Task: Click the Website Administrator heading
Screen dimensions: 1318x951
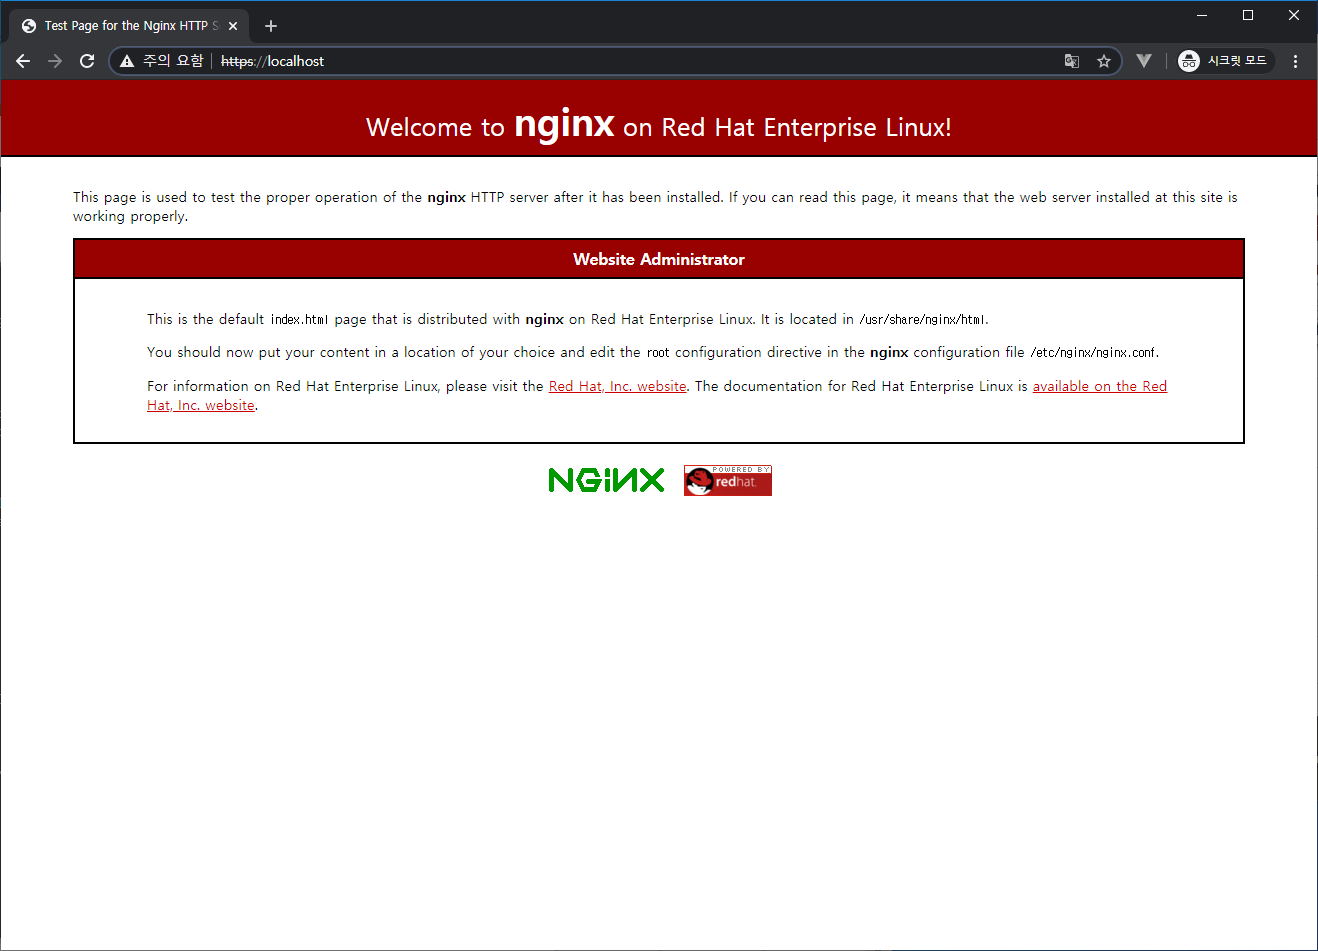Action: click(x=659, y=259)
